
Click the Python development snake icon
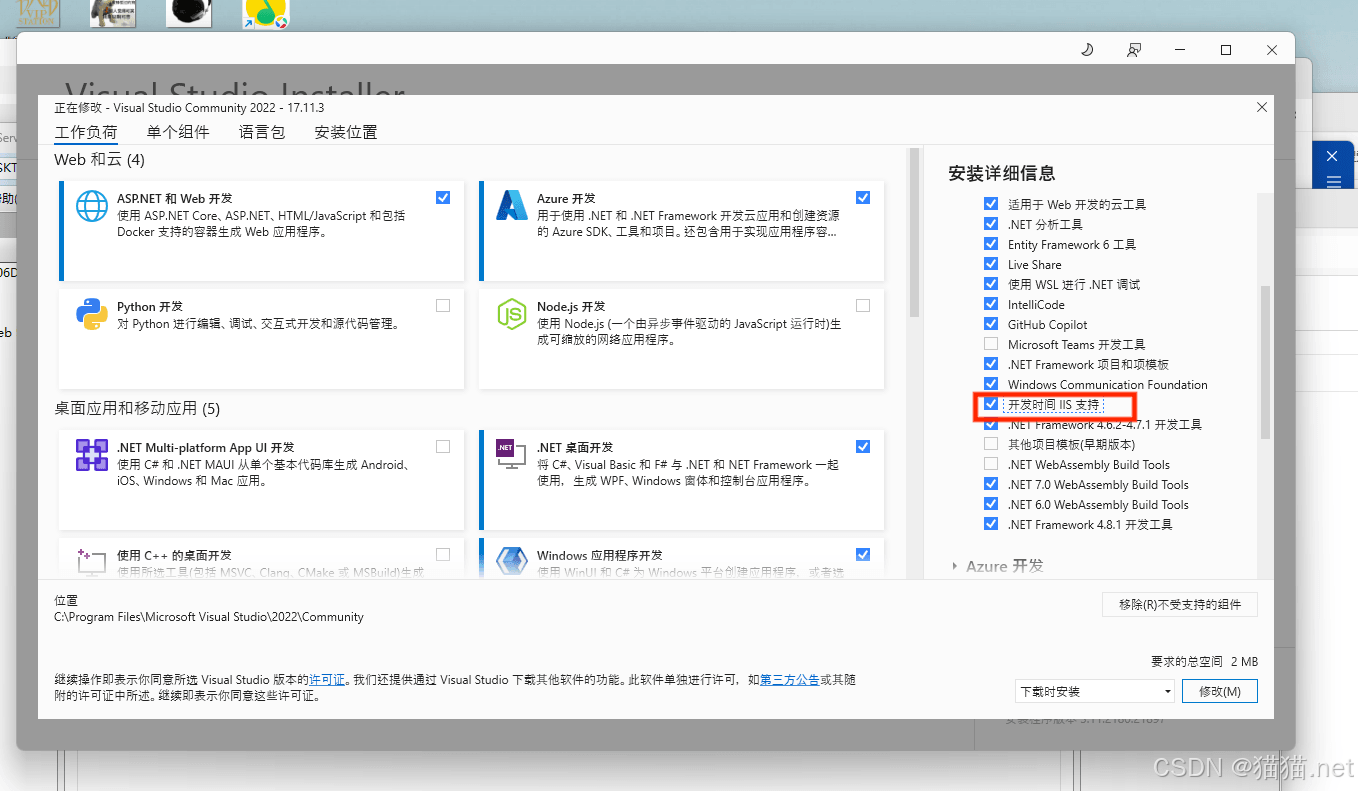click(x=92, y=314)
